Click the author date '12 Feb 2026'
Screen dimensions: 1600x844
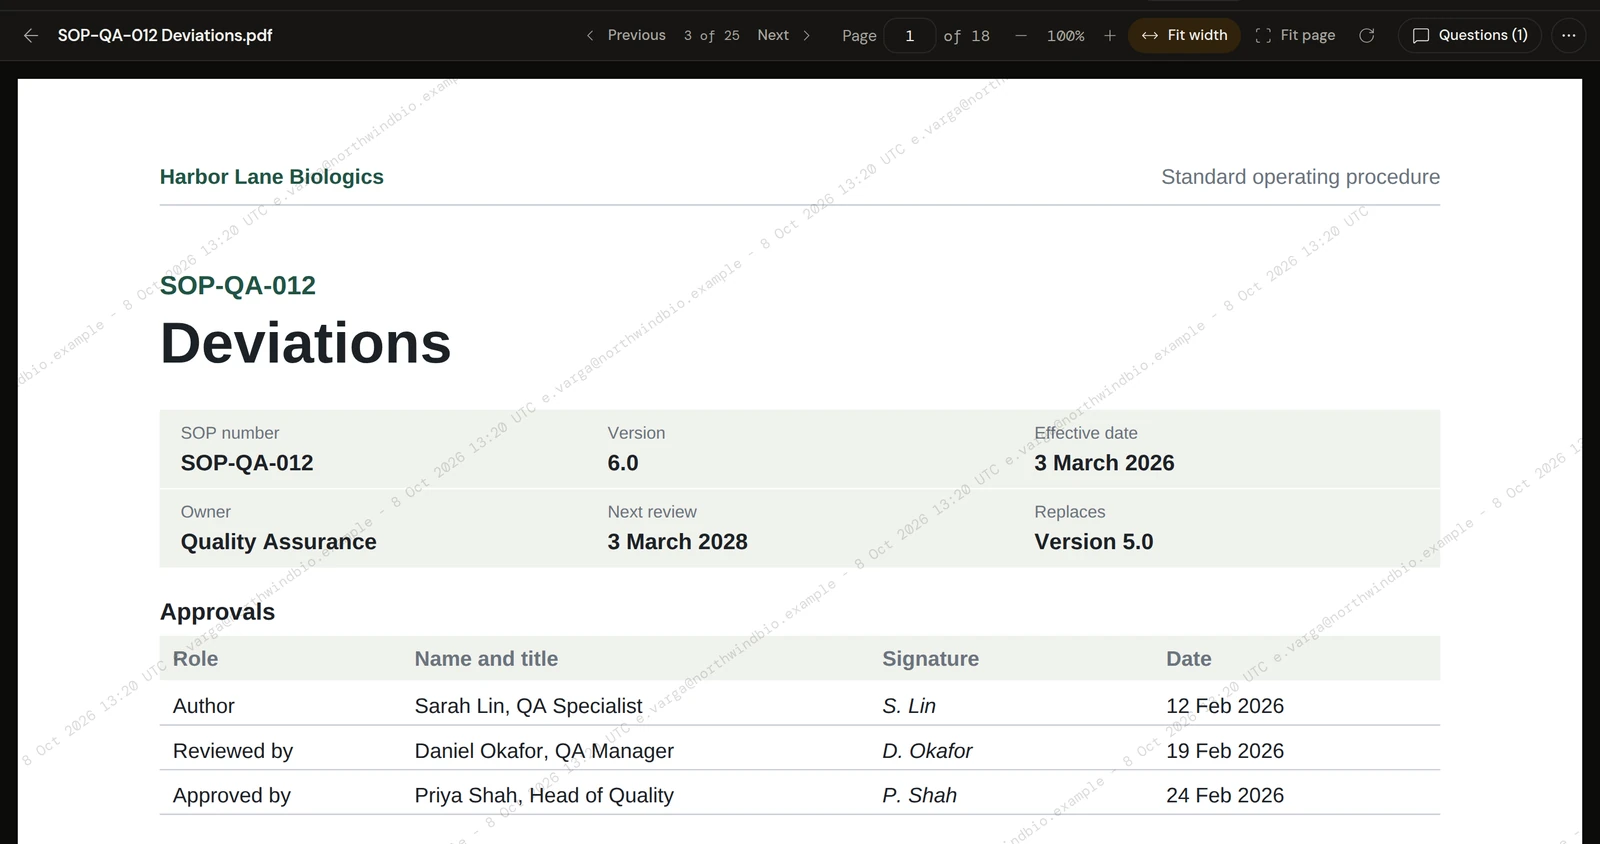point(1225,706)
